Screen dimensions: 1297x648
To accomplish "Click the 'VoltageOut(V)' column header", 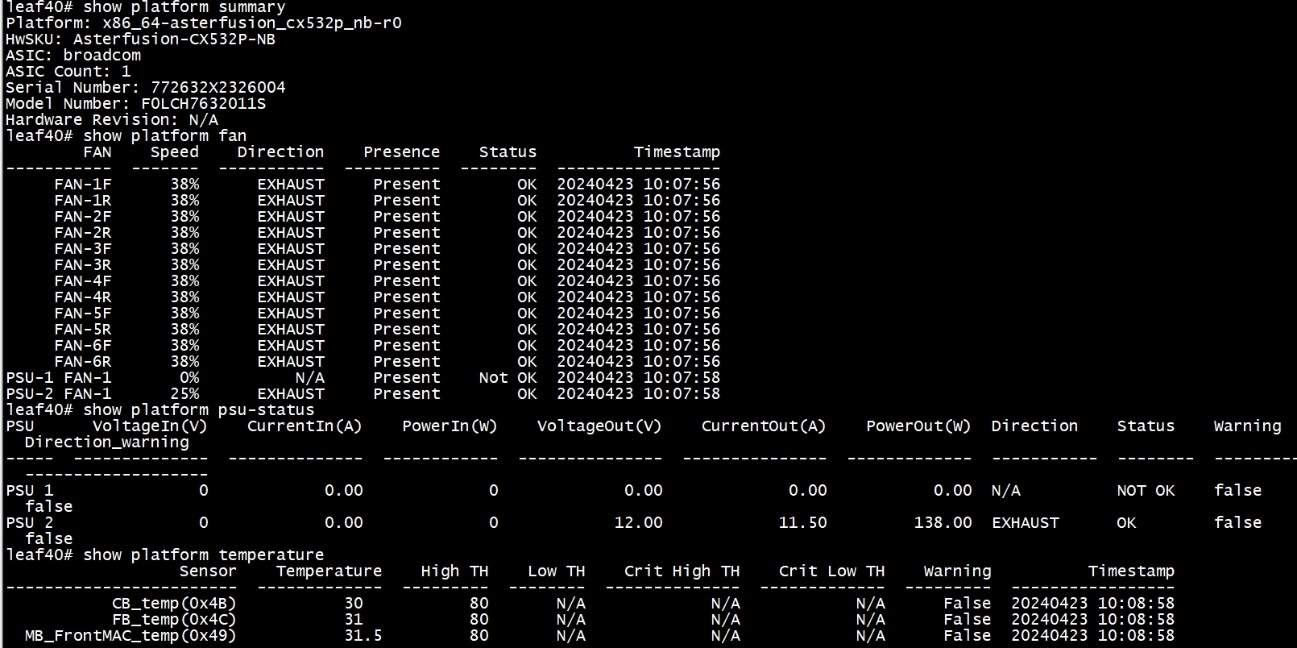I will click(x=600, y=426).
